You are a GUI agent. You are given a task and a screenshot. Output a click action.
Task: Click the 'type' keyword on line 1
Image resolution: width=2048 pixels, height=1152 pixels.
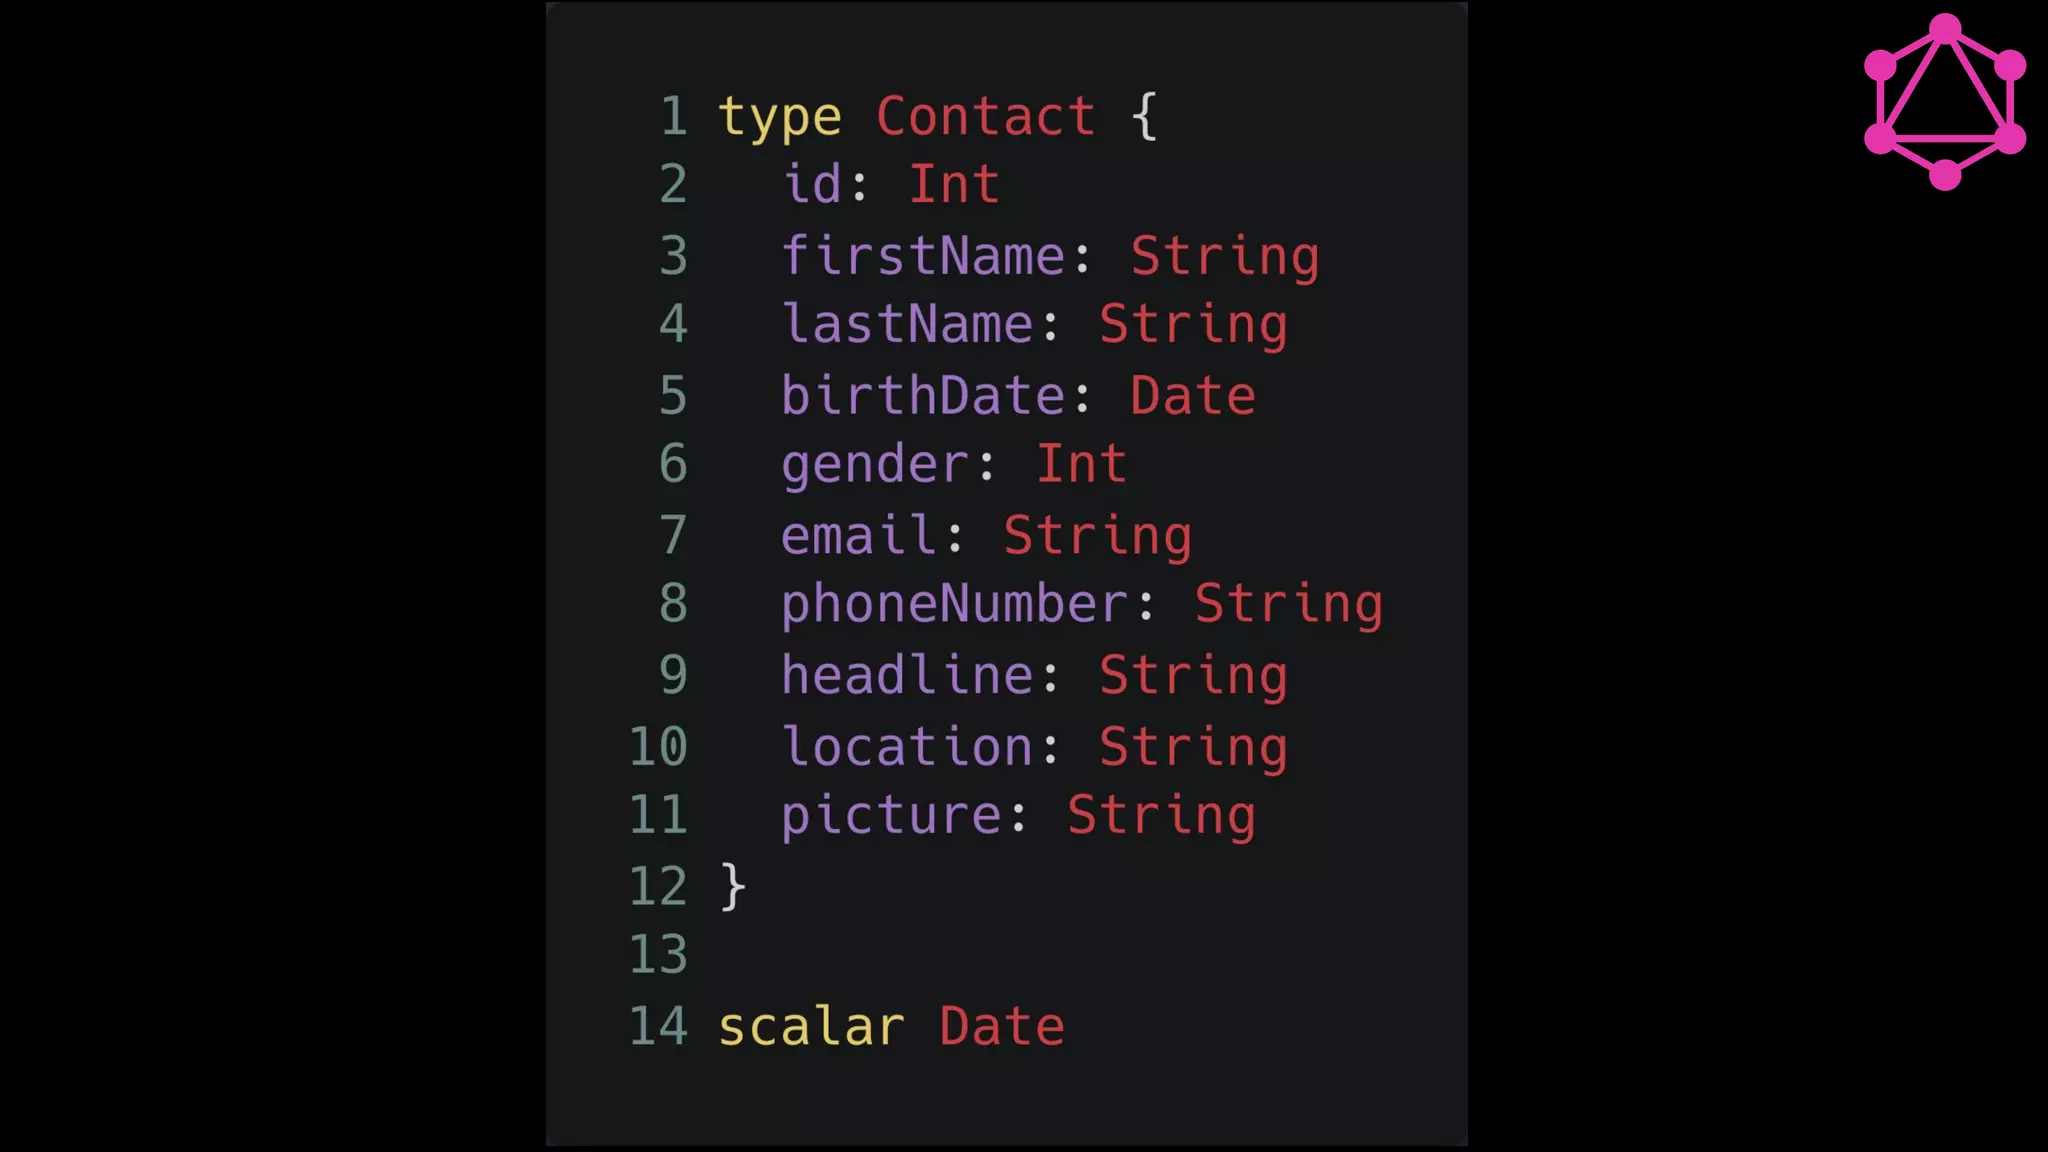click(x=780, y=119)
